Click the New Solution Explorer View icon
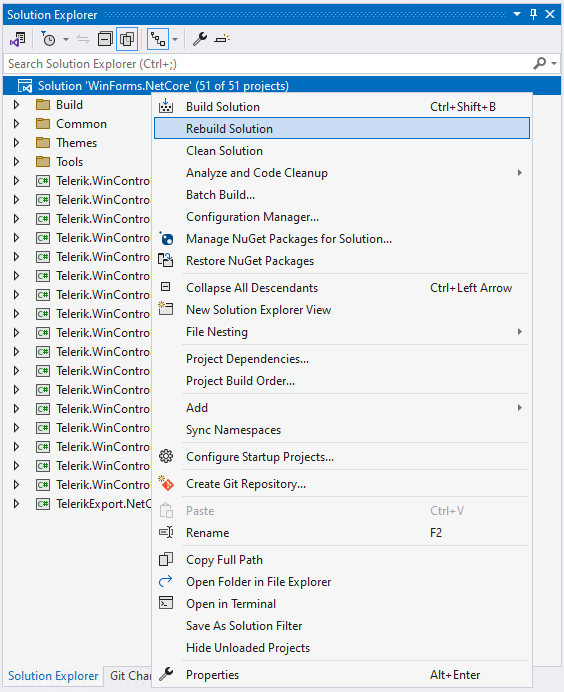 click(x=166, y=308)
